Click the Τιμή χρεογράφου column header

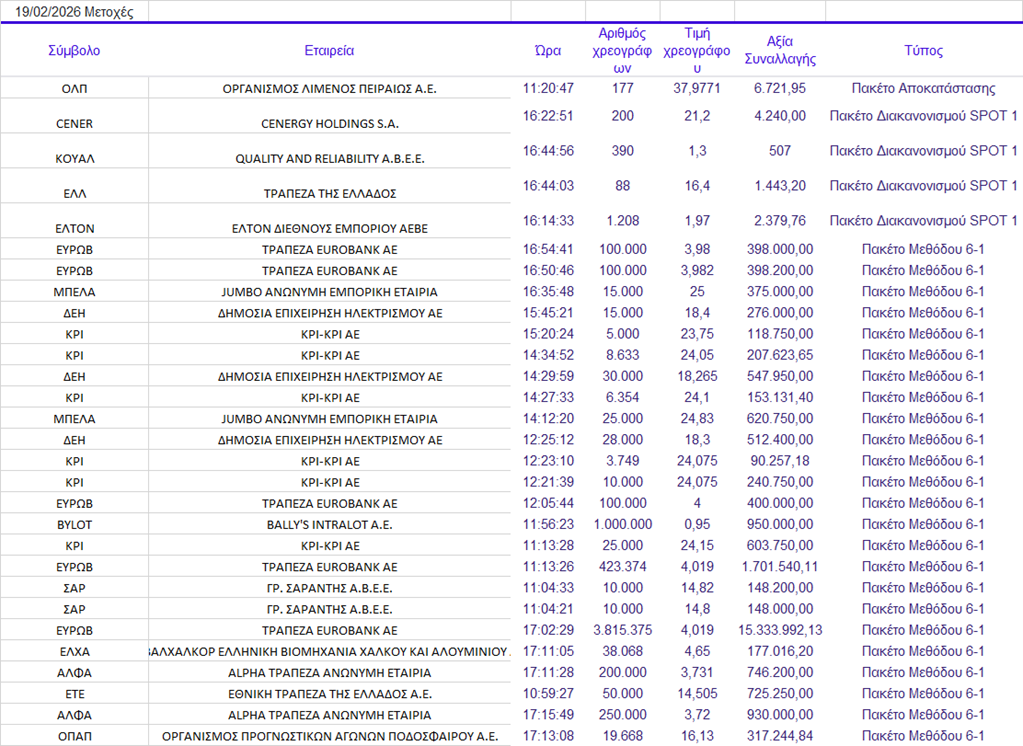[697, 50]
